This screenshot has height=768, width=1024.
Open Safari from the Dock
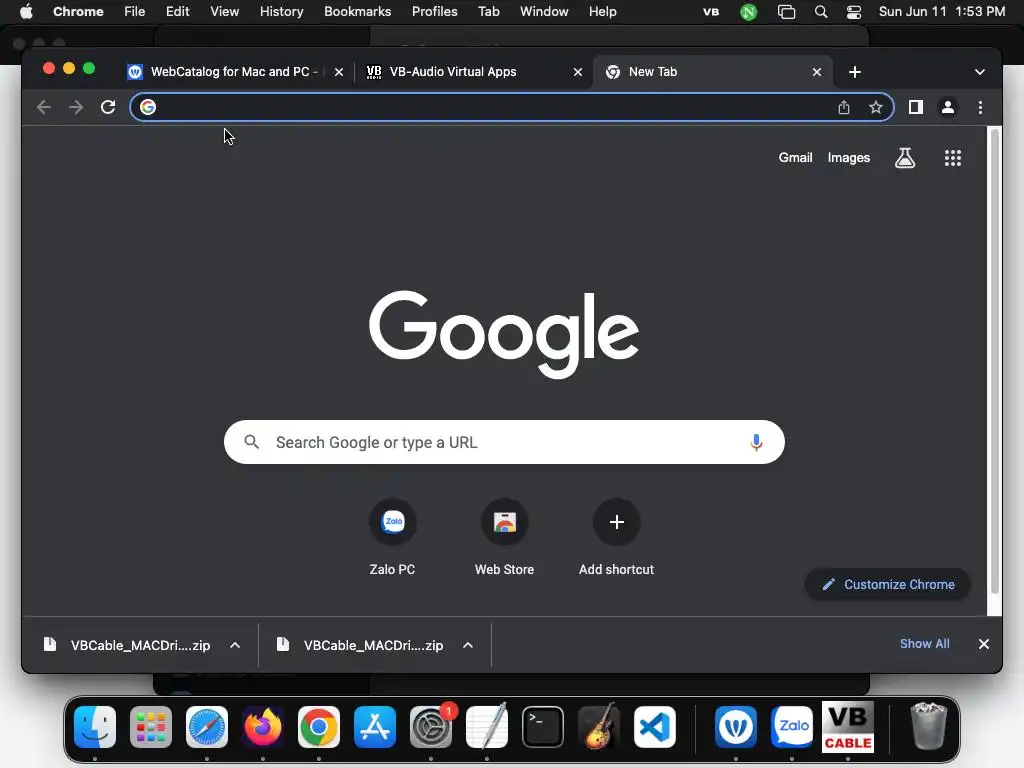(207, 727)
